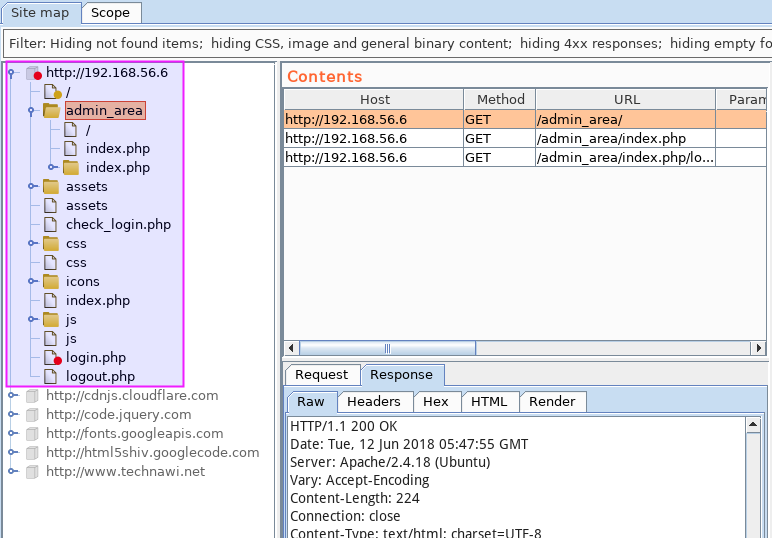Expand the index.php folder under admin_area
772x538 pixels.
tap(52, 167)
